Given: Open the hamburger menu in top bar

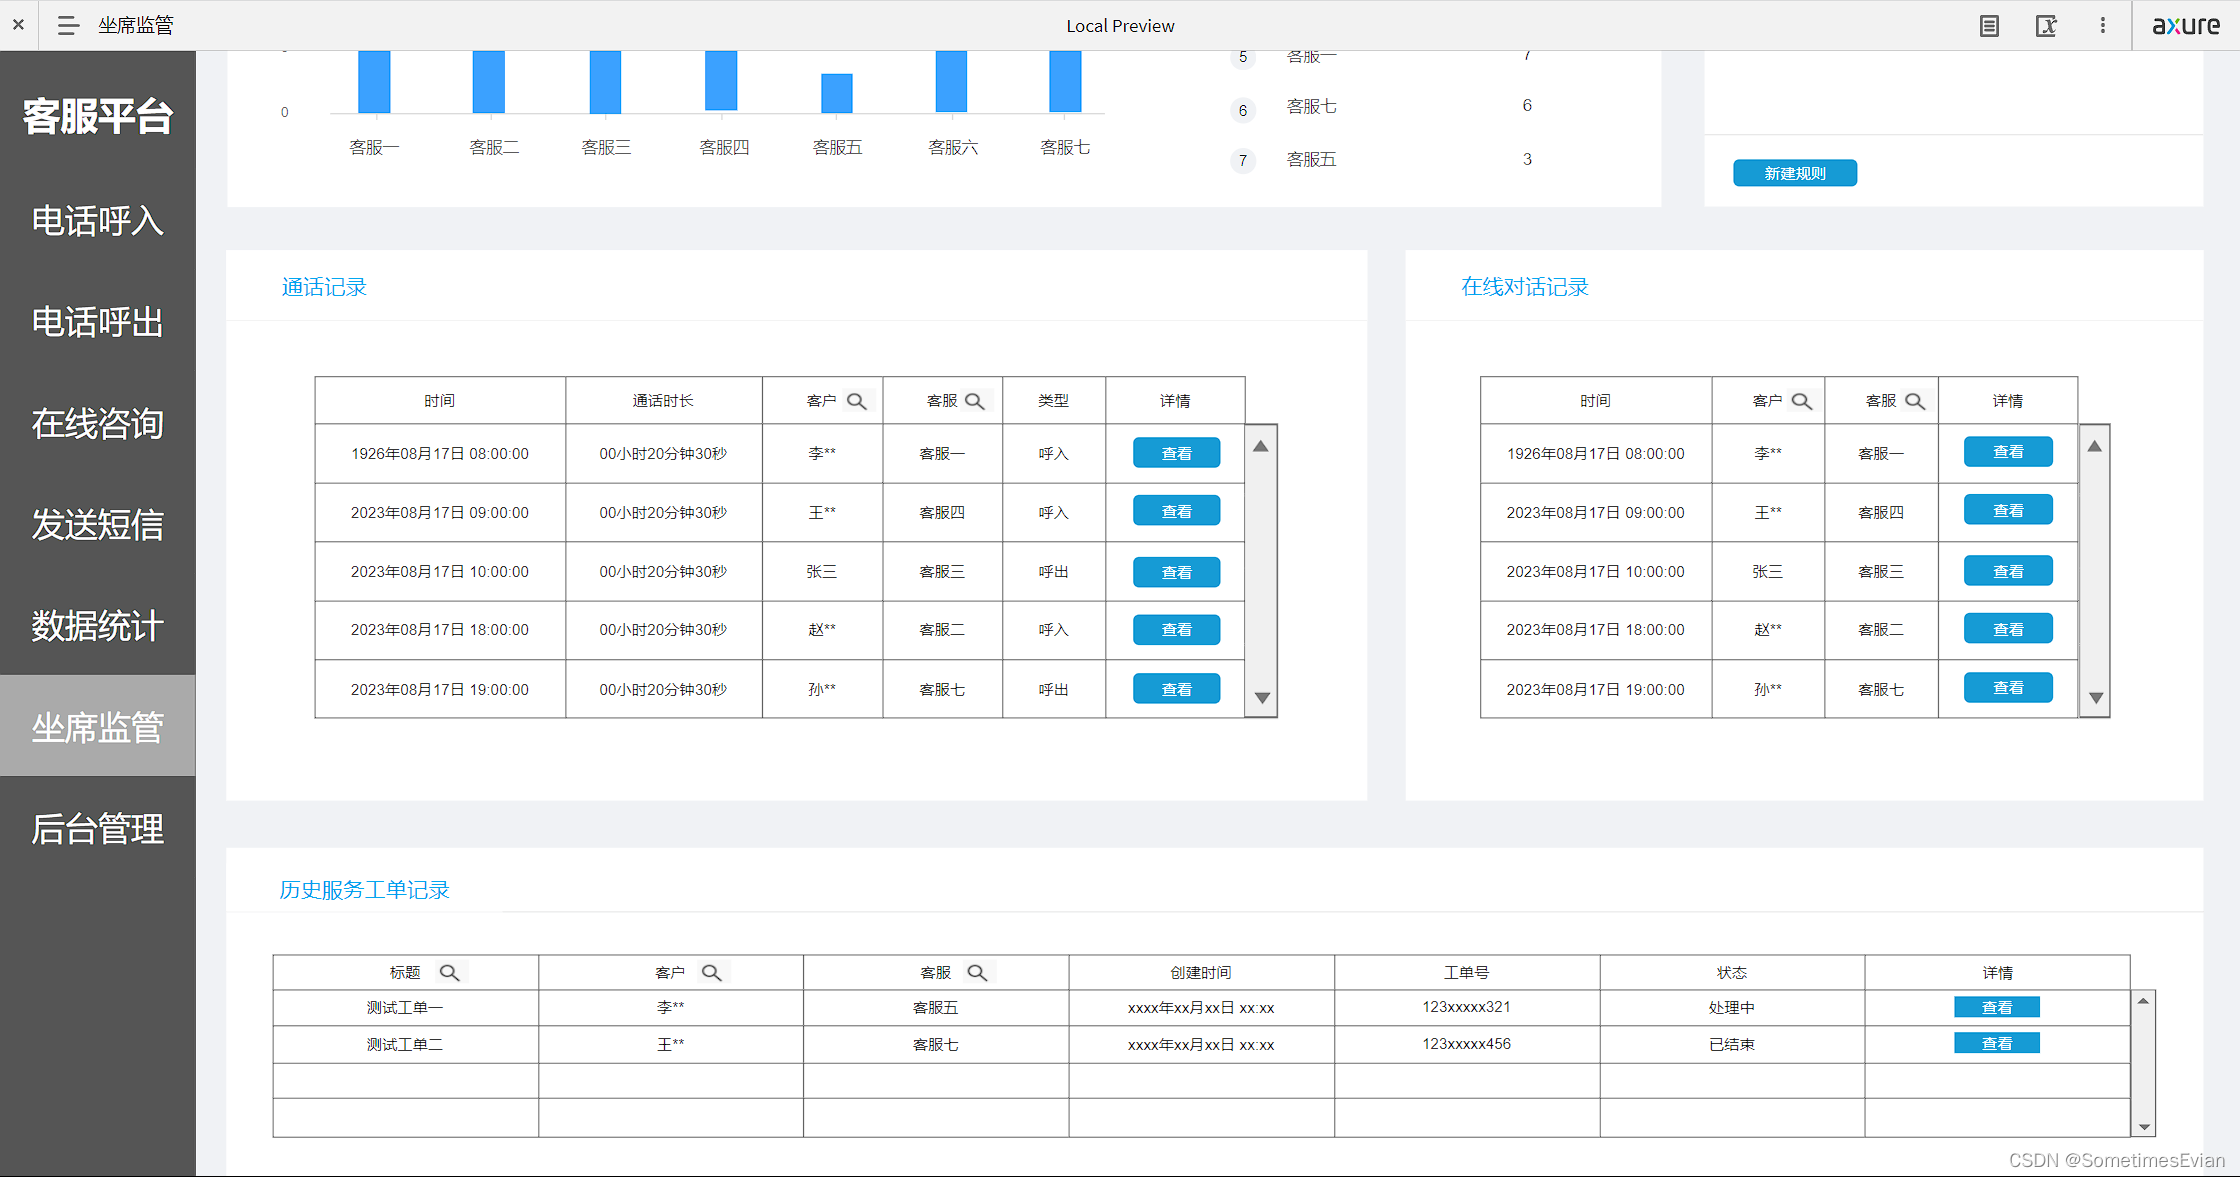Looking at the screenshot, I should (x=68, y=25).
